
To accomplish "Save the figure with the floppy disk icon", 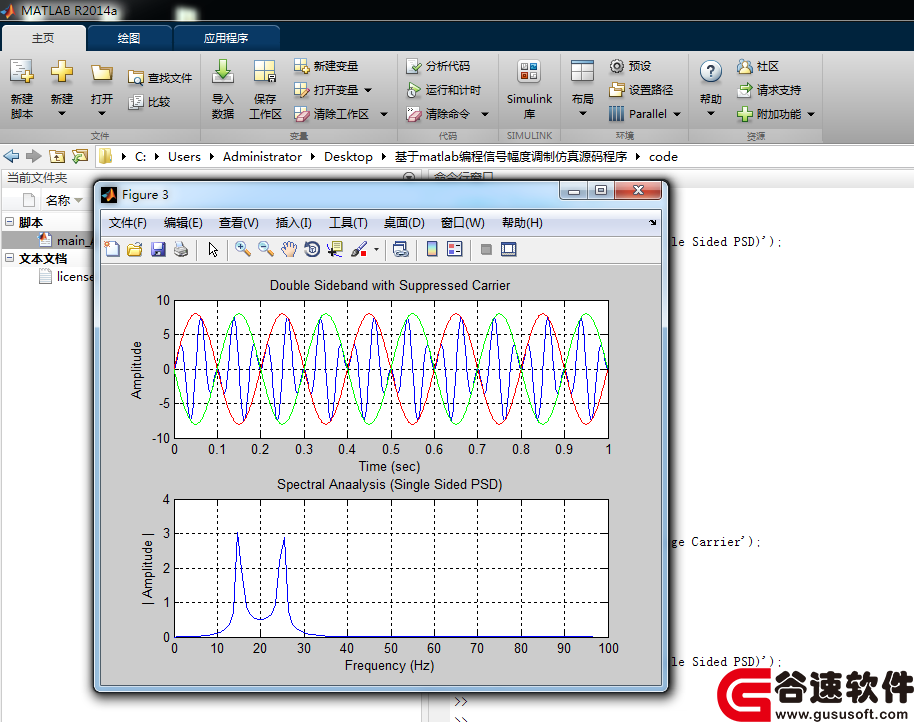I will coord(158,249).
